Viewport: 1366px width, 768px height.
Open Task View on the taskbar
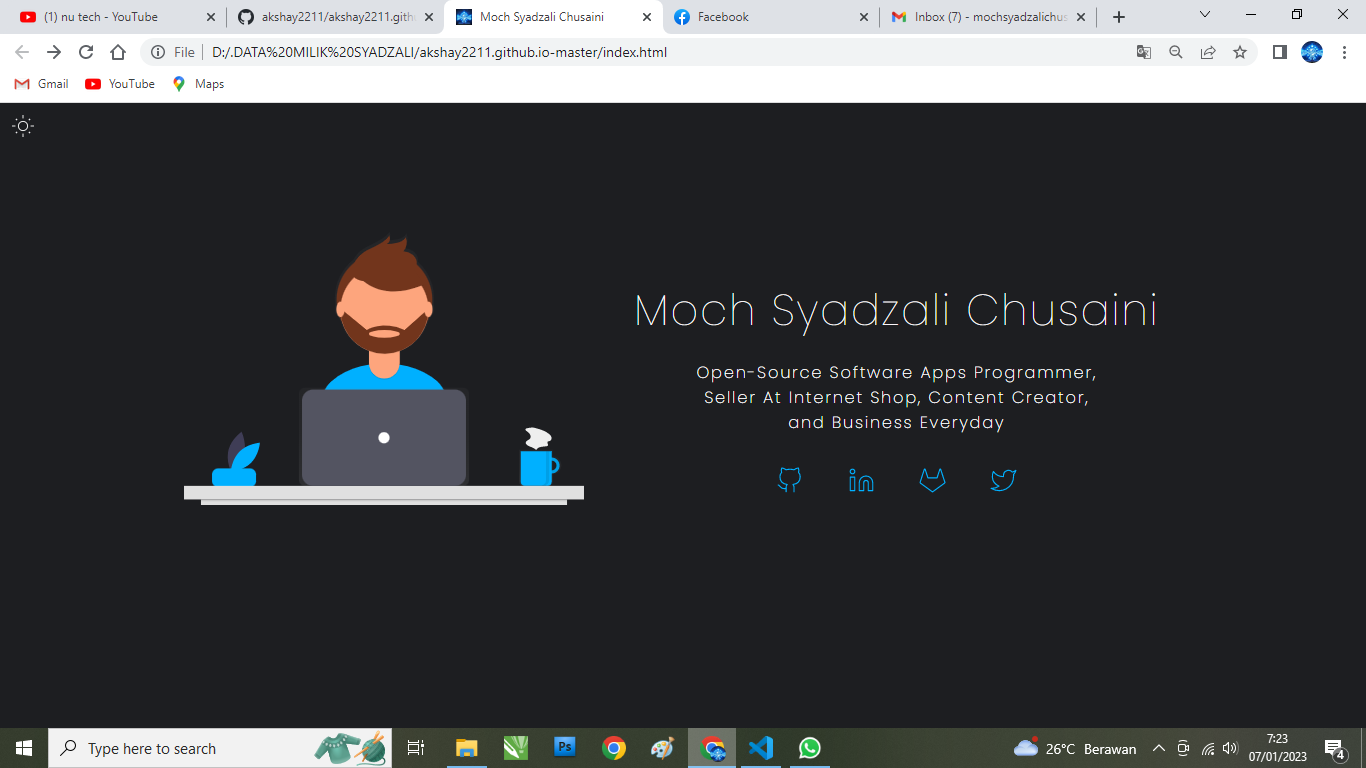pos(416,748)
